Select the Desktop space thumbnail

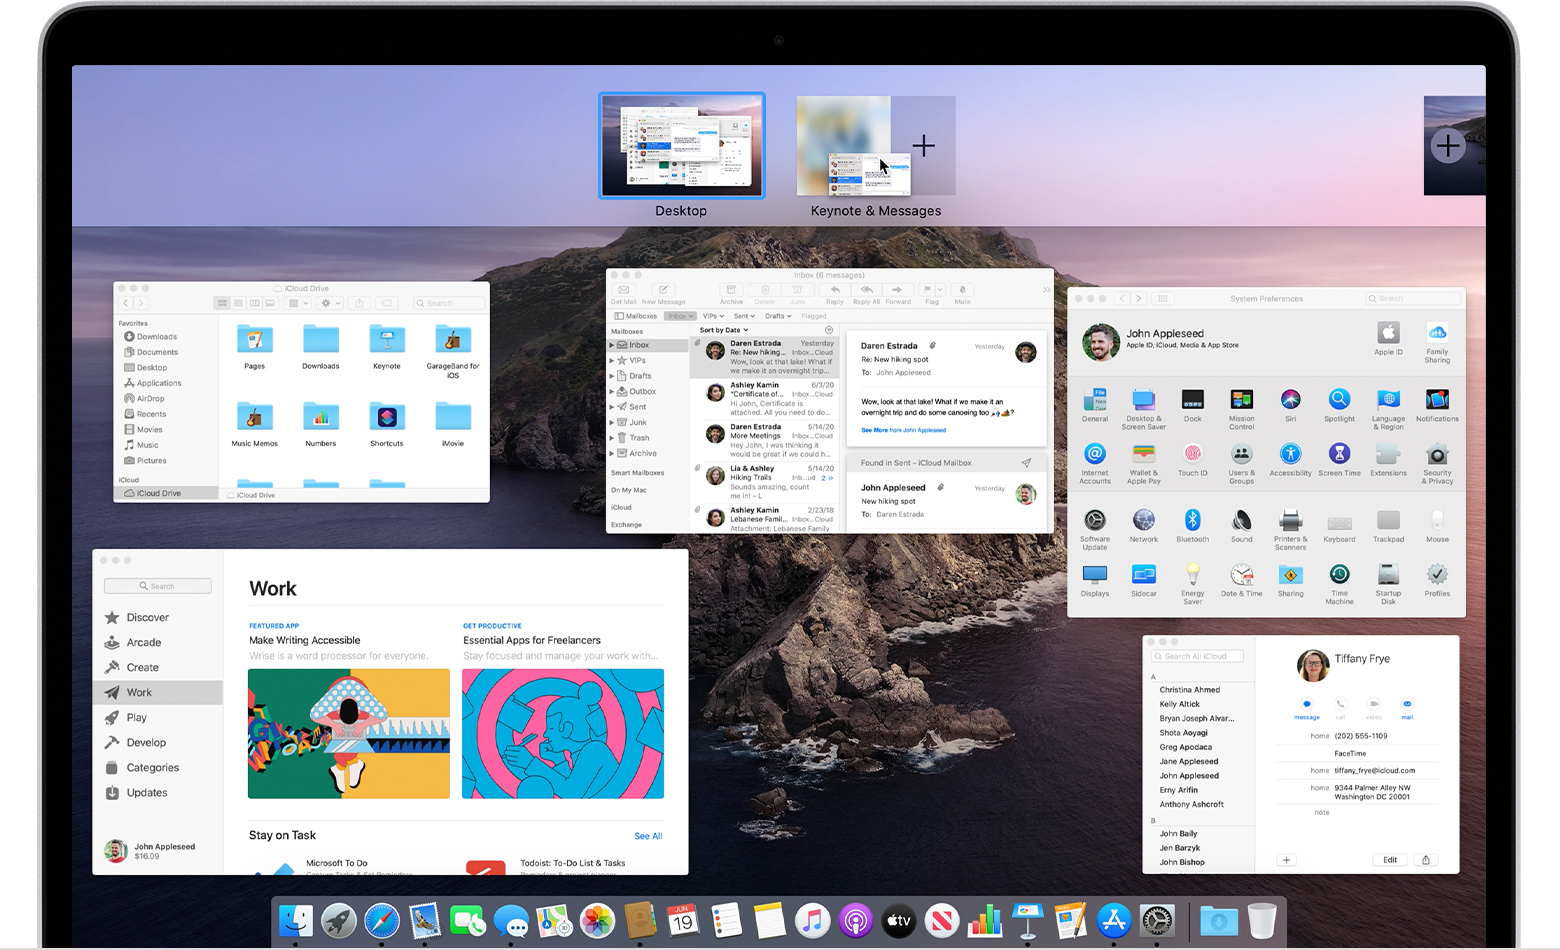click(x=681, y=146)
